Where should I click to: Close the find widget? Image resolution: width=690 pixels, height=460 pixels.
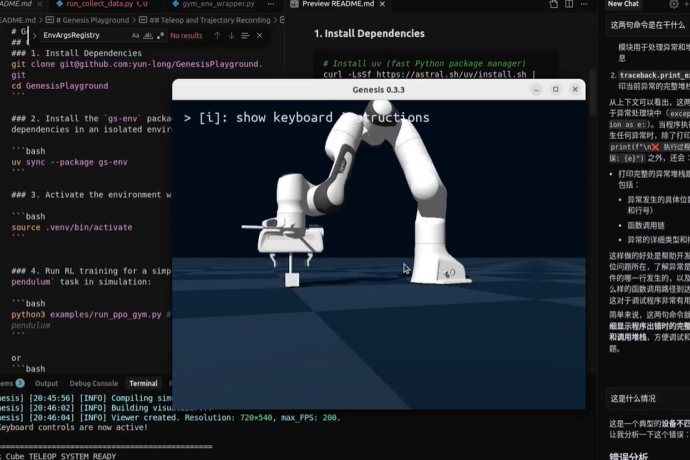pos(260,36)
